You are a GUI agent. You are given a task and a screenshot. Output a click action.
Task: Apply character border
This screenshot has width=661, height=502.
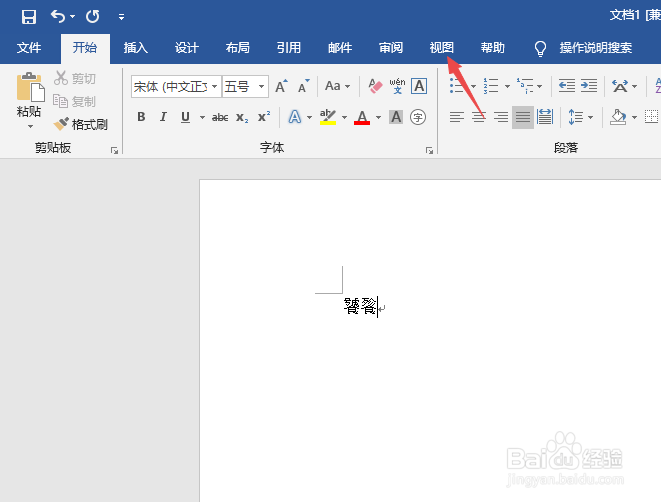click(419, 86)
